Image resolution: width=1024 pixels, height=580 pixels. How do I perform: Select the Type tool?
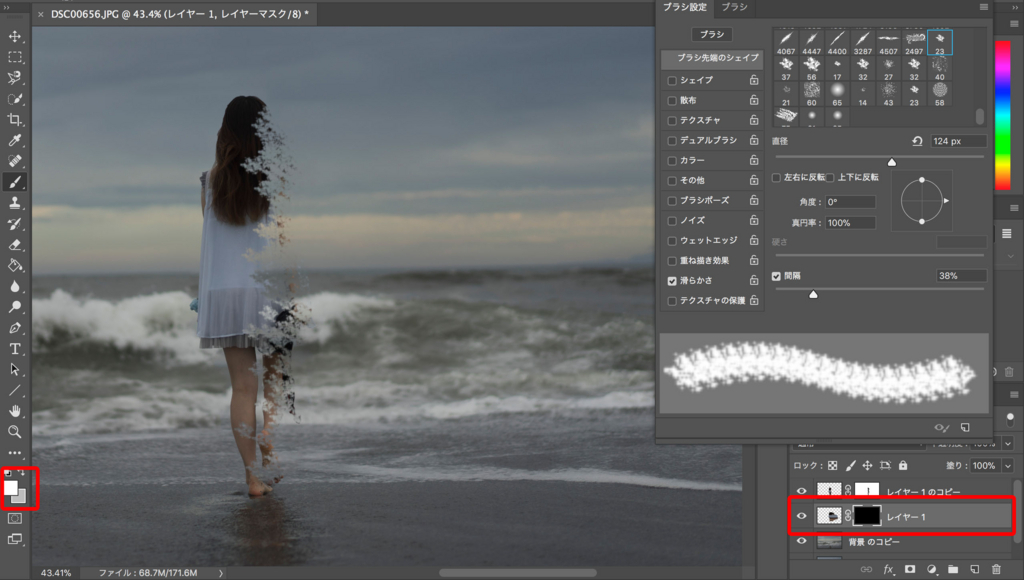pos(14,349)
